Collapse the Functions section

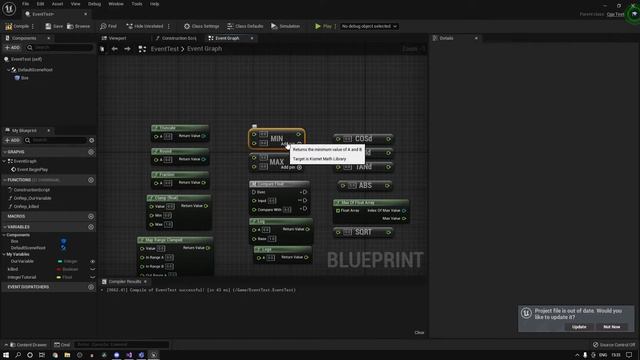point(4,180)
